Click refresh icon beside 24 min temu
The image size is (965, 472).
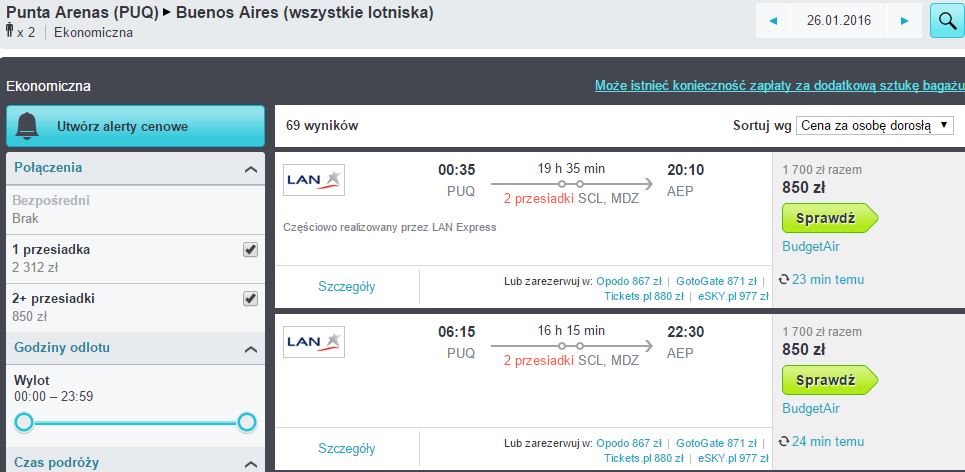(x=783, y=442)
